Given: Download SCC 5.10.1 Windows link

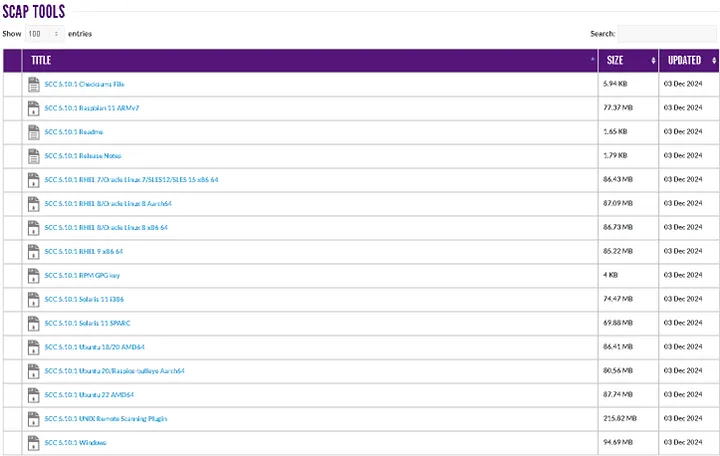Looking at the screenshot, I should (x=76, y=442).
